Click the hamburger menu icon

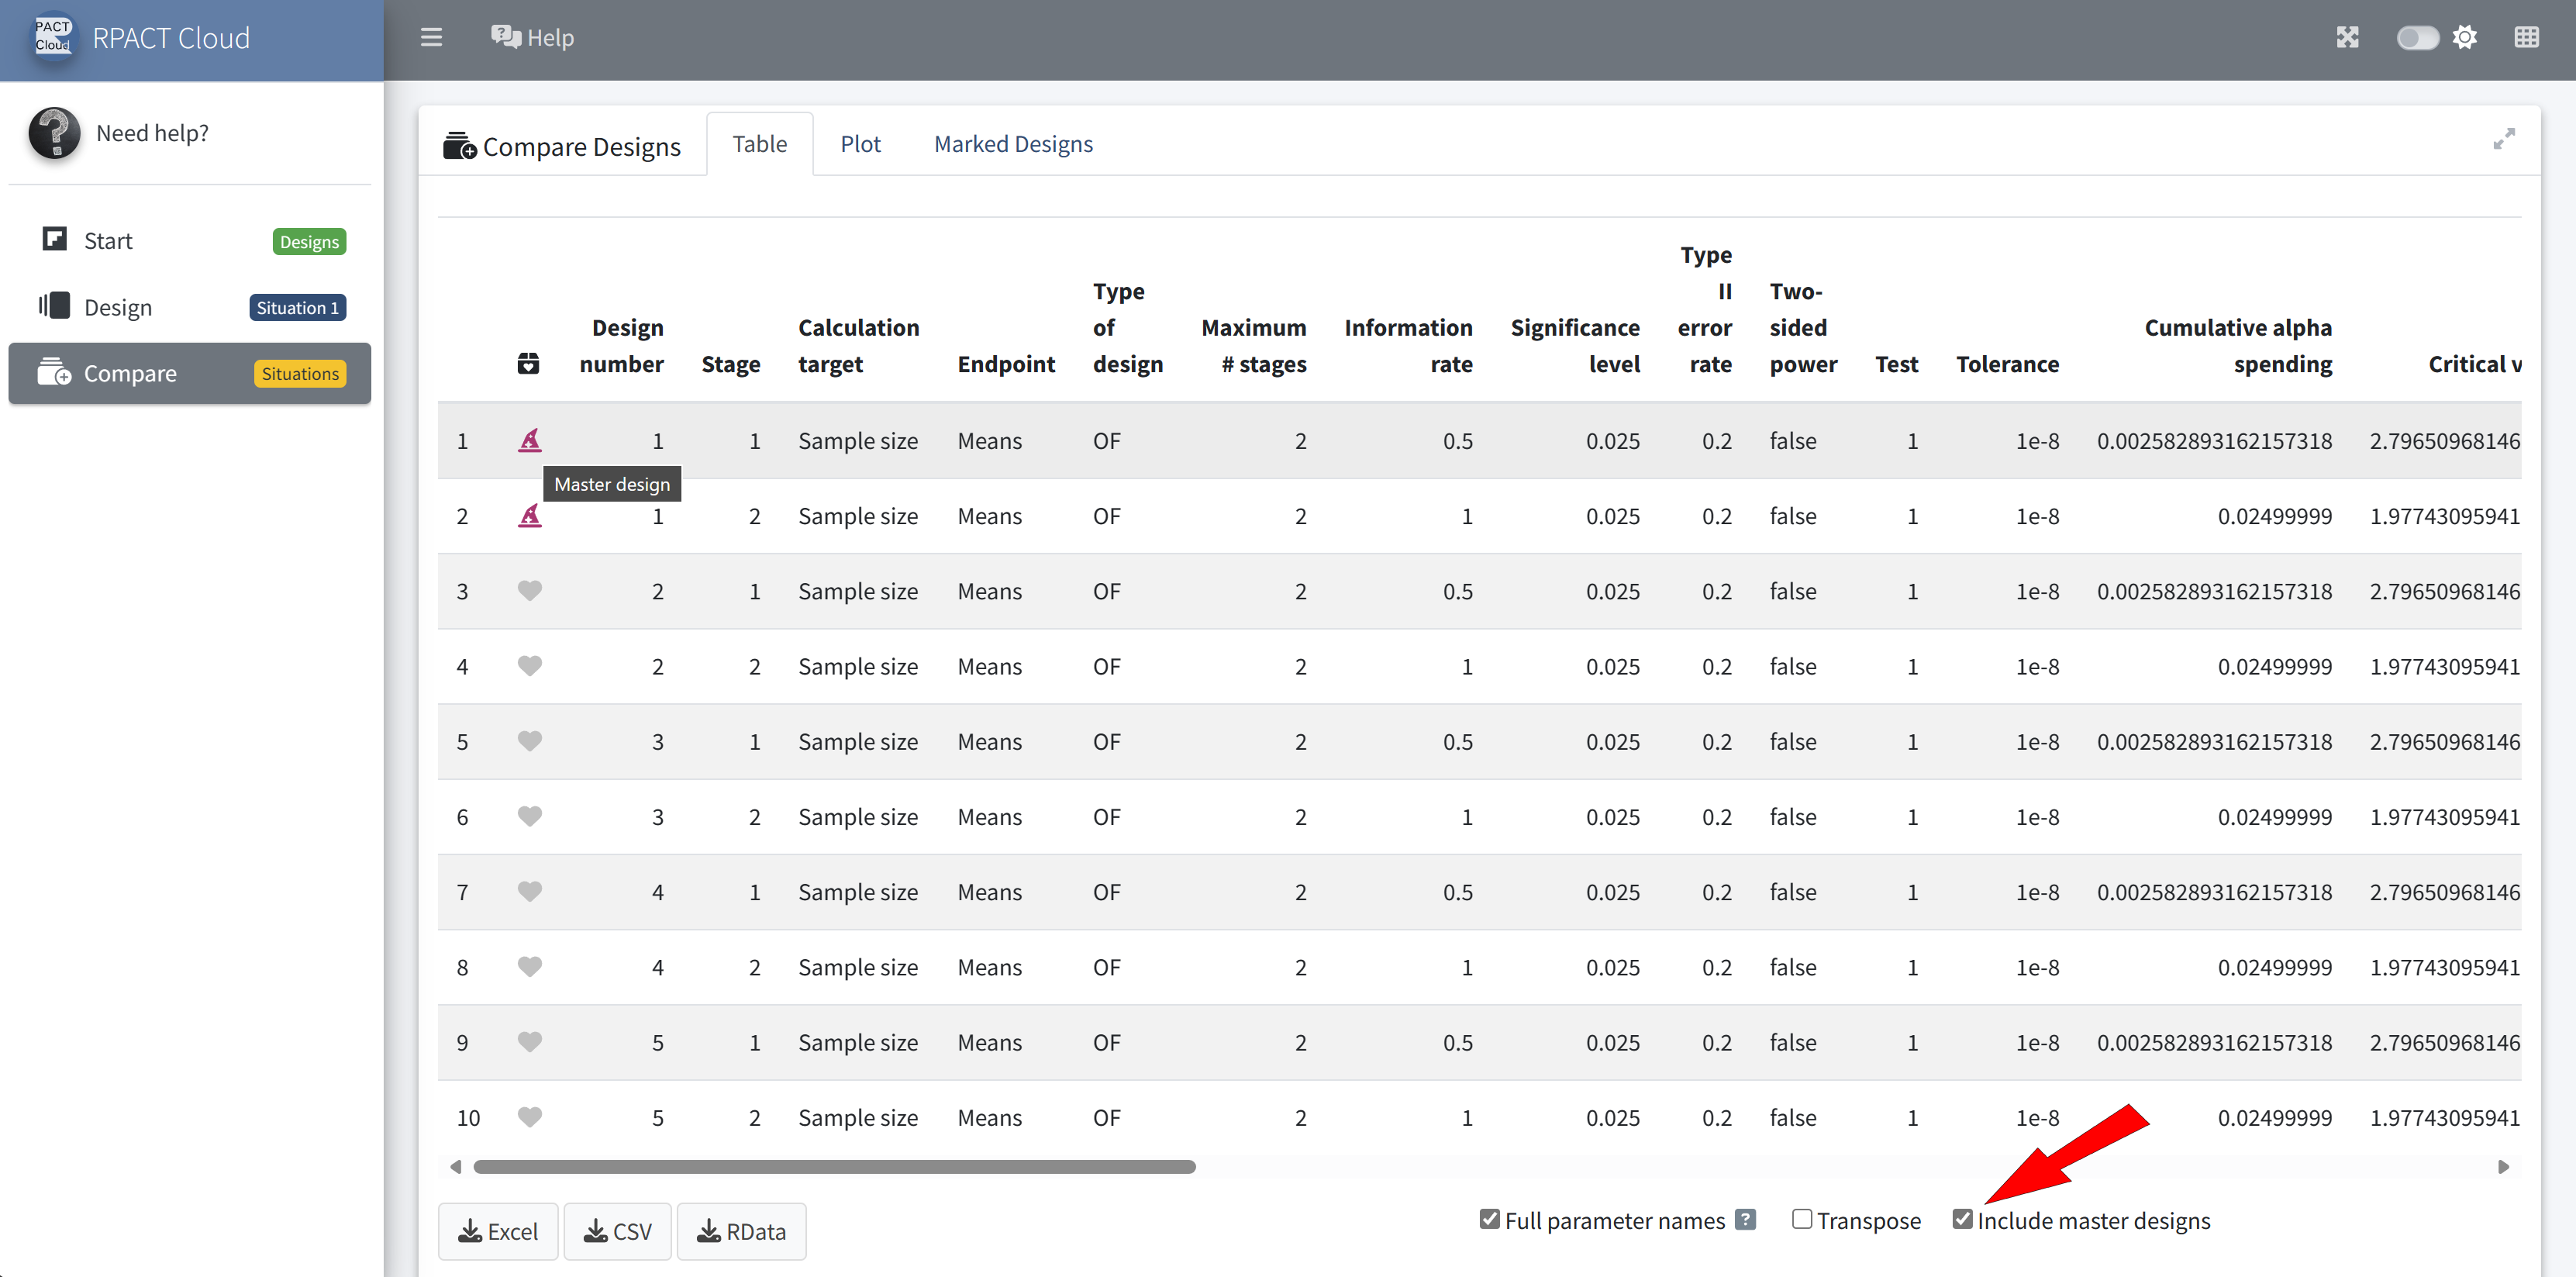pyautogui.click(x=431, y=38)
